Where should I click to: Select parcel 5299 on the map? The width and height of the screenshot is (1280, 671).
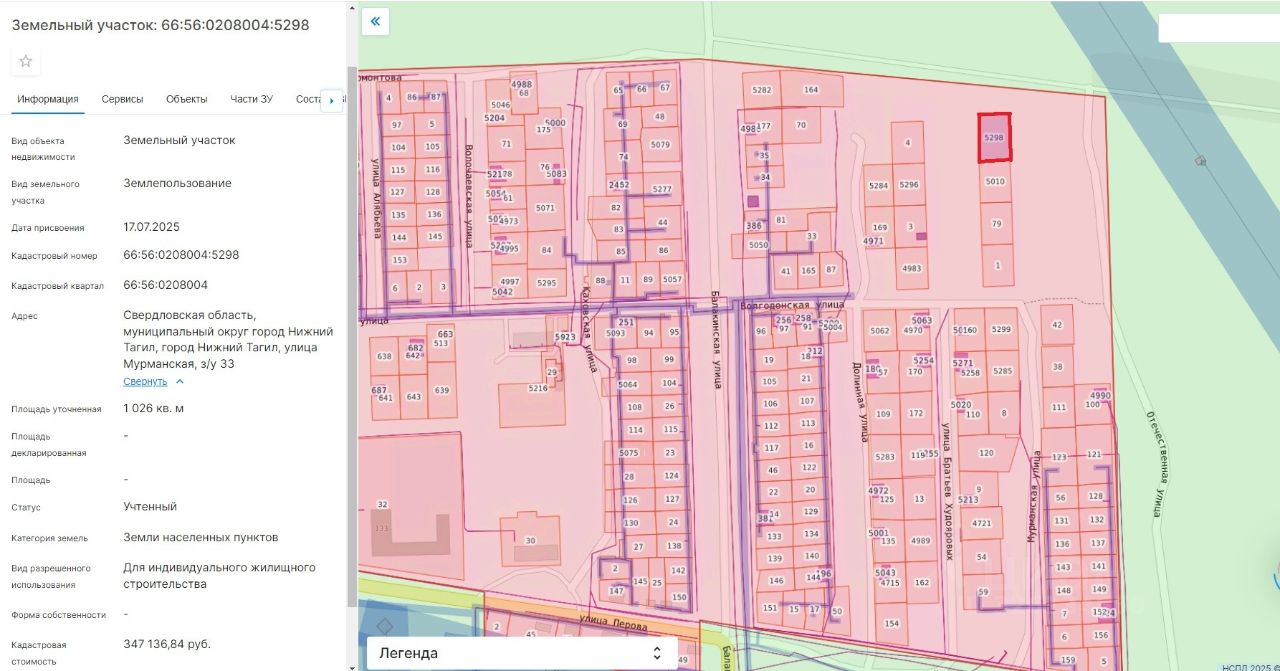coord(1000,330)
